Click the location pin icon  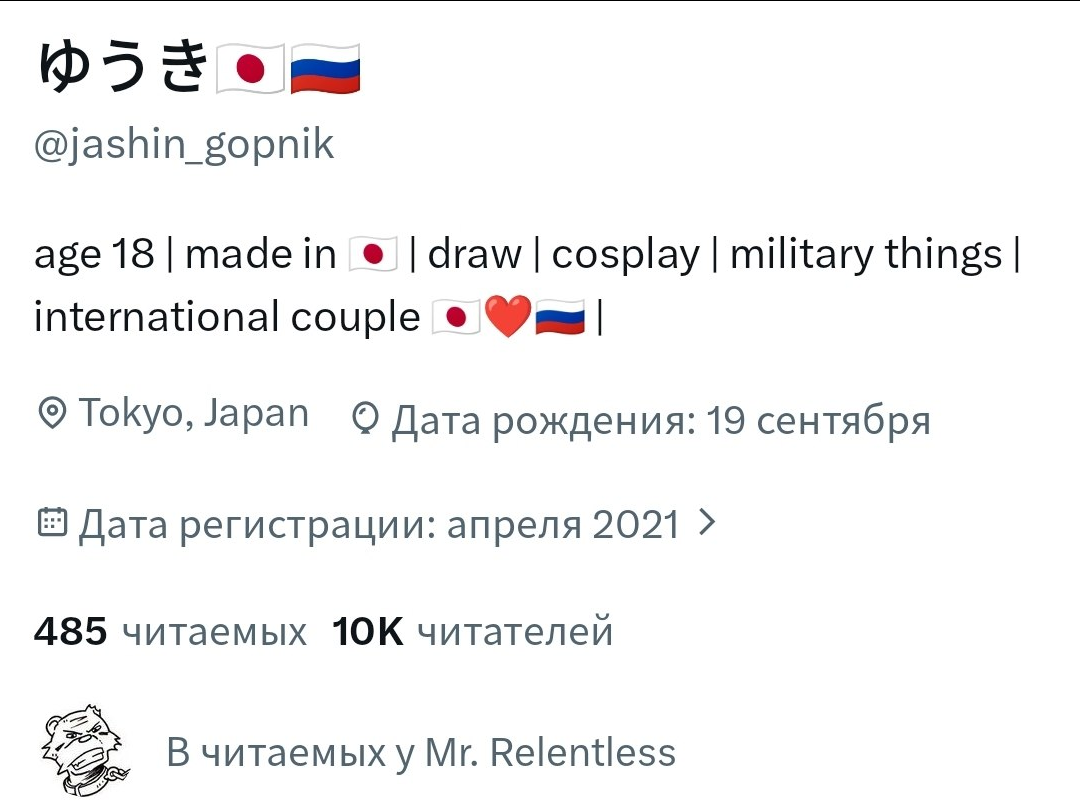[52, 413]
